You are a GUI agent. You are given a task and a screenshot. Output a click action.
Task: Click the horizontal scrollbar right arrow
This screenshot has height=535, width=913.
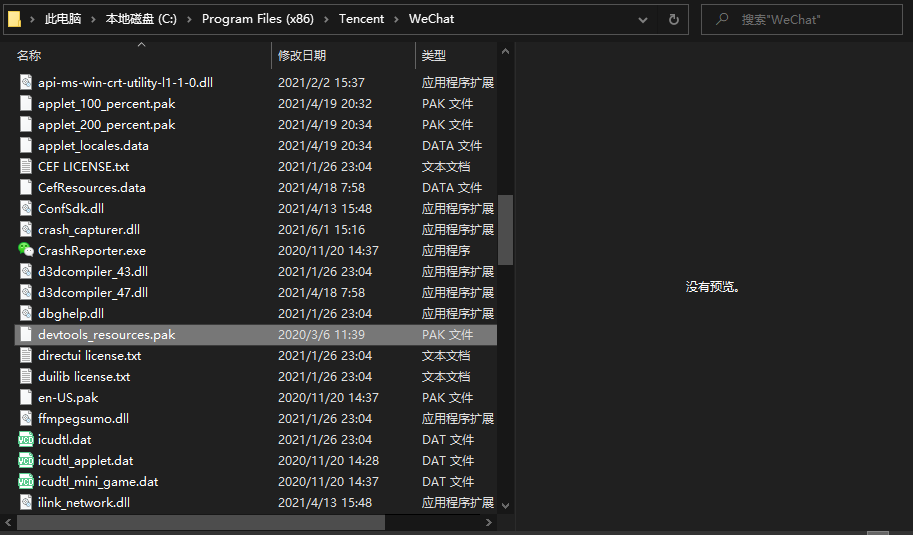click(489, 522)
